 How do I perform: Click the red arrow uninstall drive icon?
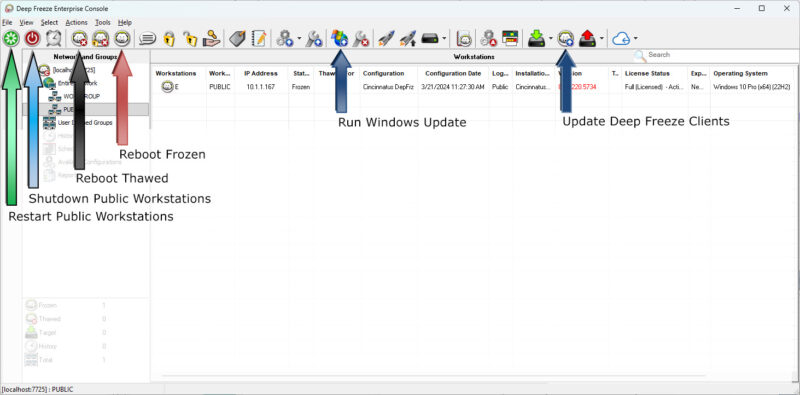click(x=588, y=38)
